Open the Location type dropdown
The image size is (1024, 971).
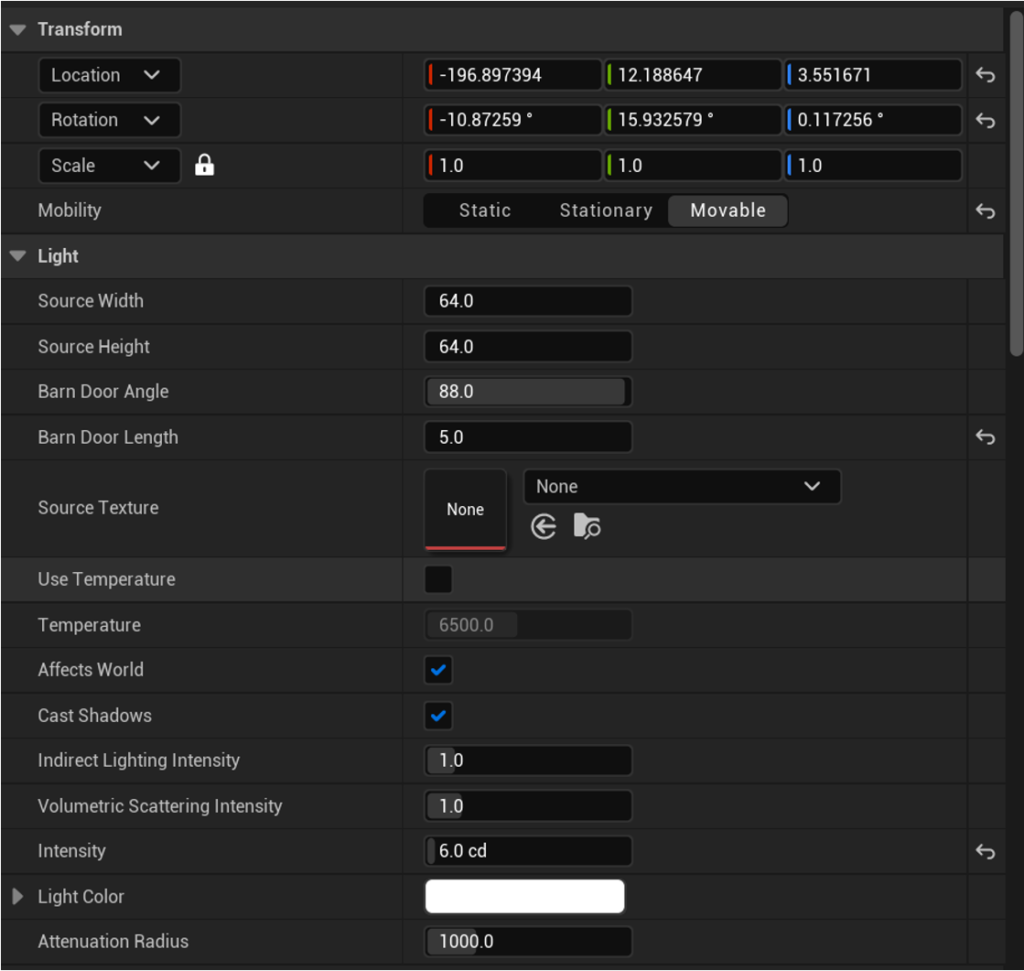pyautogui.click(x=110, y=75)
